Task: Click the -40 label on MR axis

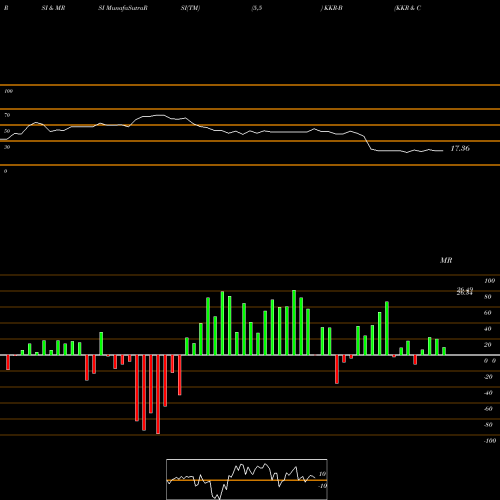Action: pos(488,393)
